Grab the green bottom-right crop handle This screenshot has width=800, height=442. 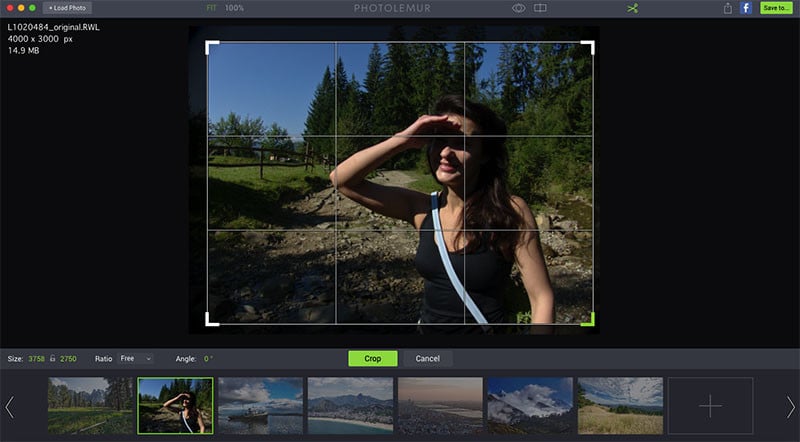[588, 320]
